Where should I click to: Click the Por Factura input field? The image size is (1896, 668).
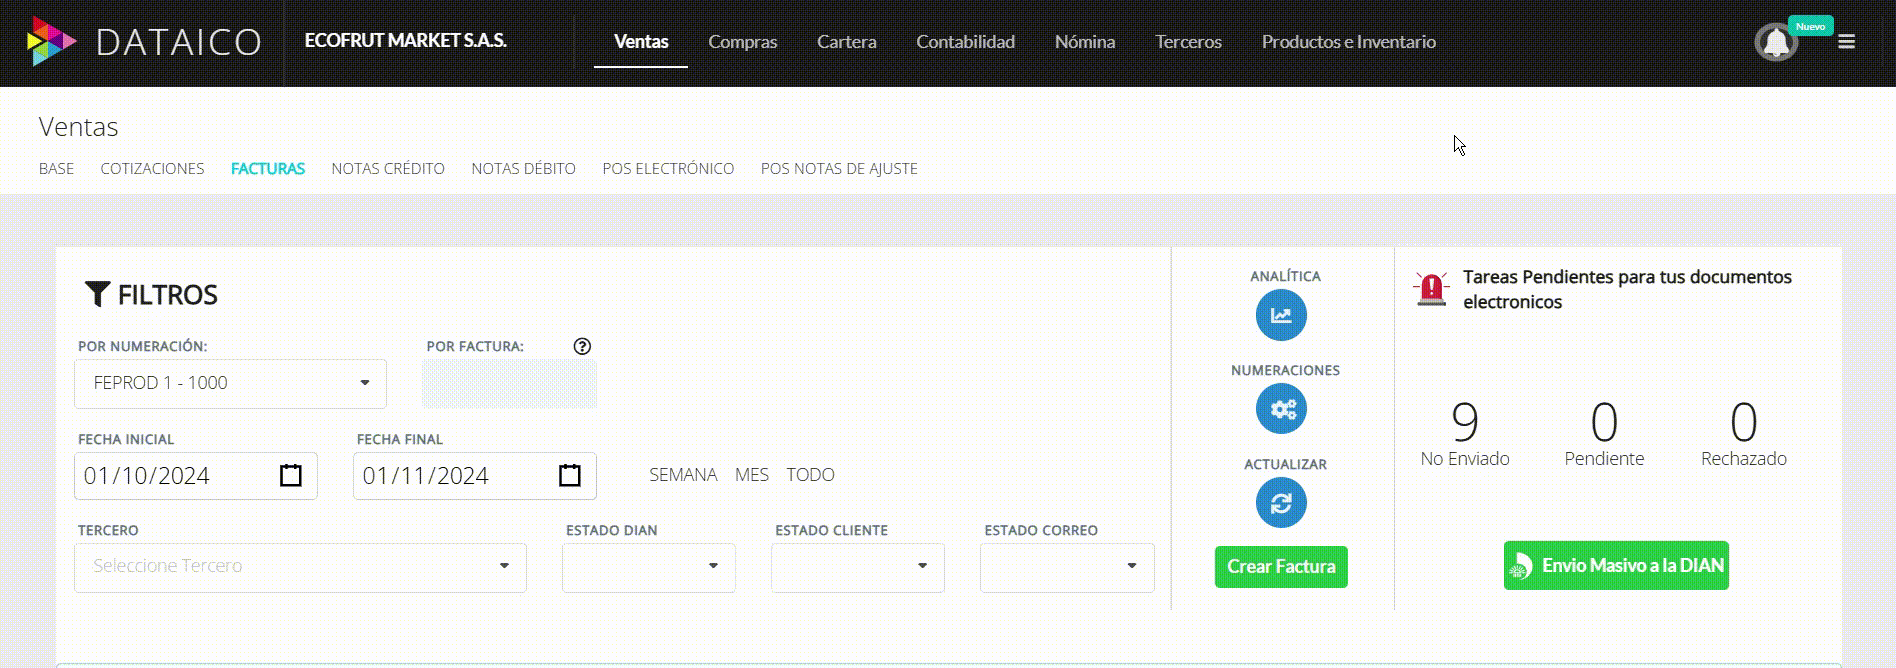pos(509,385)
